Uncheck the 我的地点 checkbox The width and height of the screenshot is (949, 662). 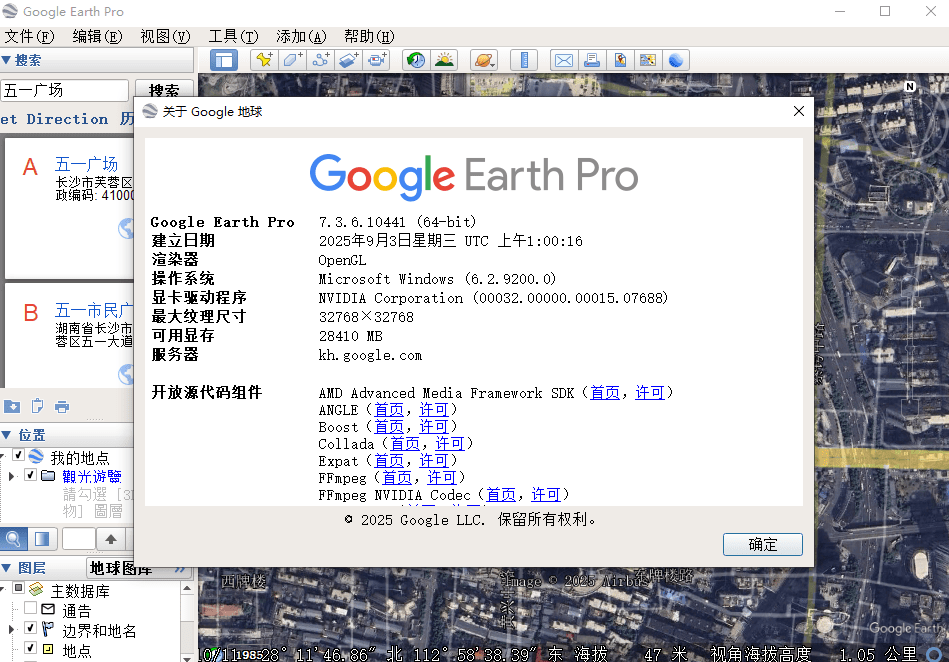[x=19, y=455]
